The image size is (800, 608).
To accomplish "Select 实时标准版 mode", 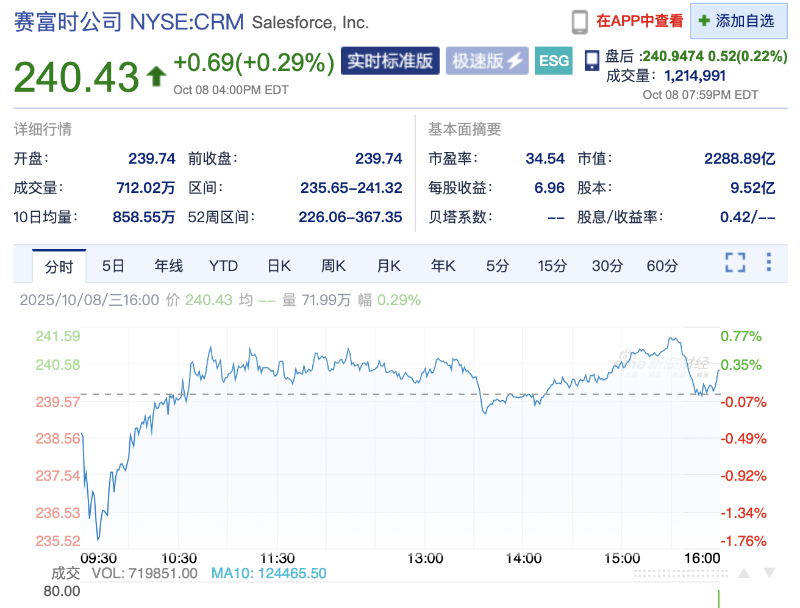I will [390, 61].
